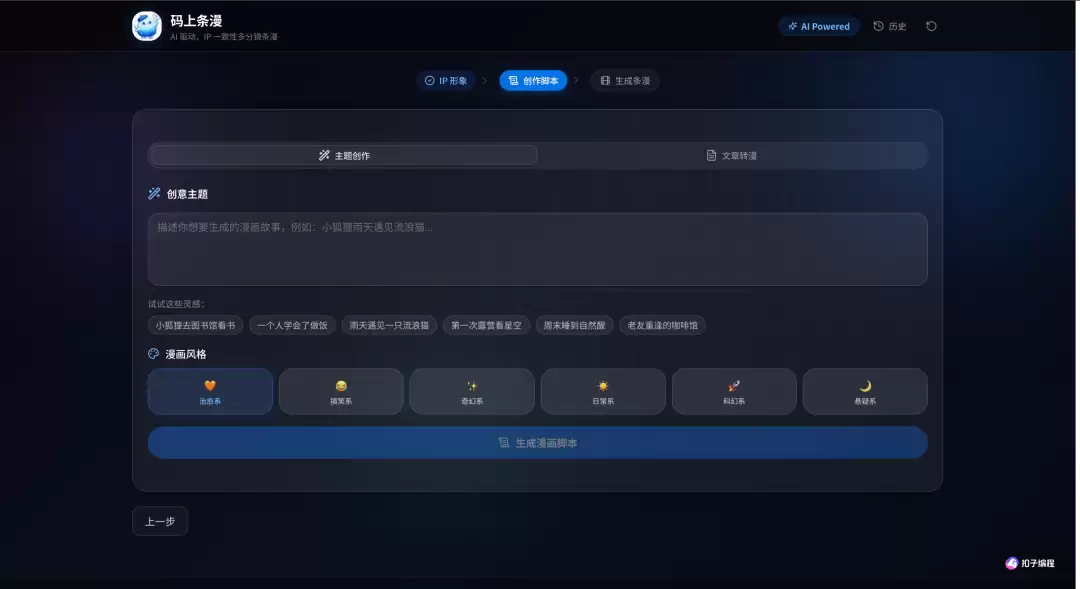Pick the 一个人学会了做饭 inspiration chip

292,325
